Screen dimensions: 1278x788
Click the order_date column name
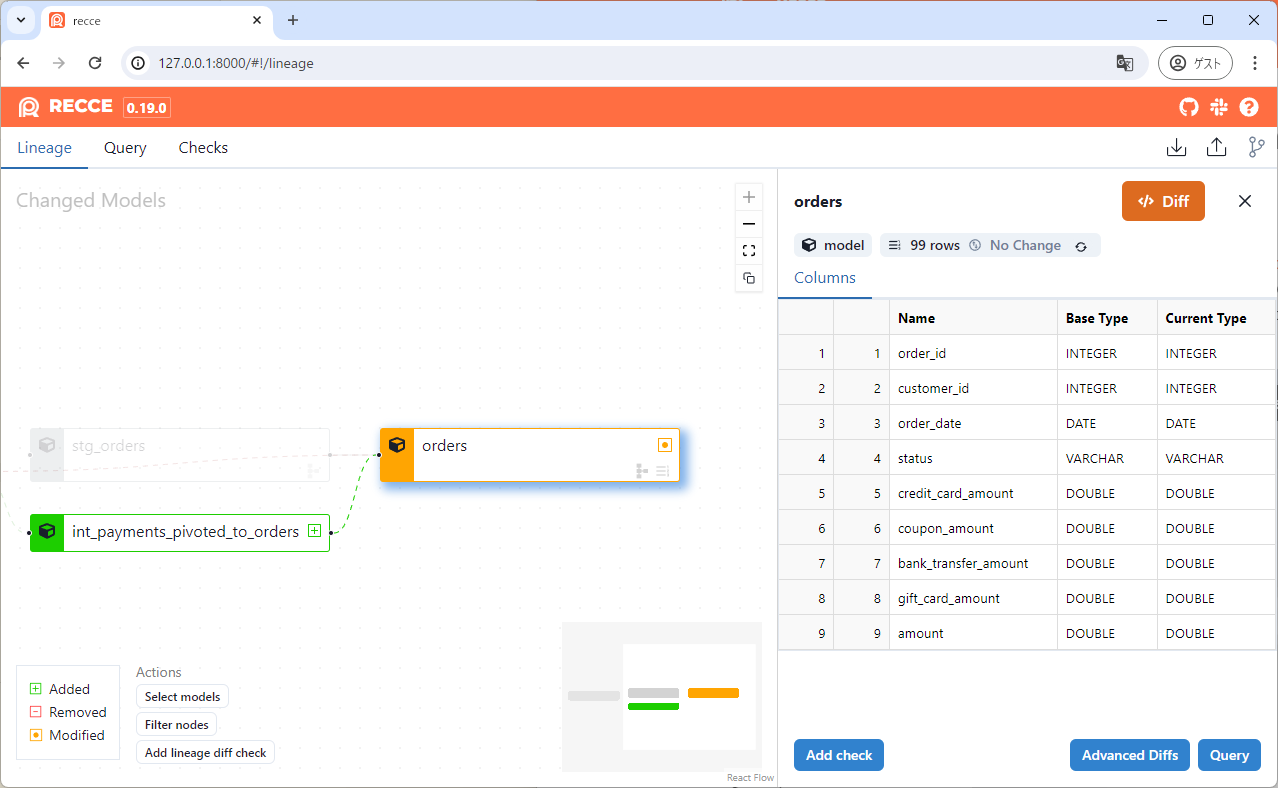929,423
